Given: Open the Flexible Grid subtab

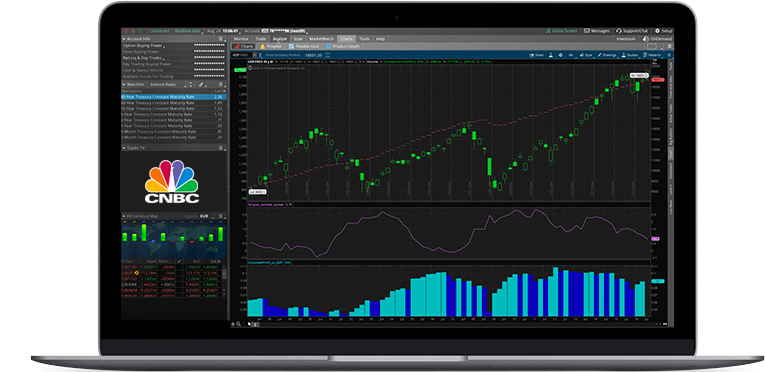Looking at the screenshot, I should tap(304, 46).
